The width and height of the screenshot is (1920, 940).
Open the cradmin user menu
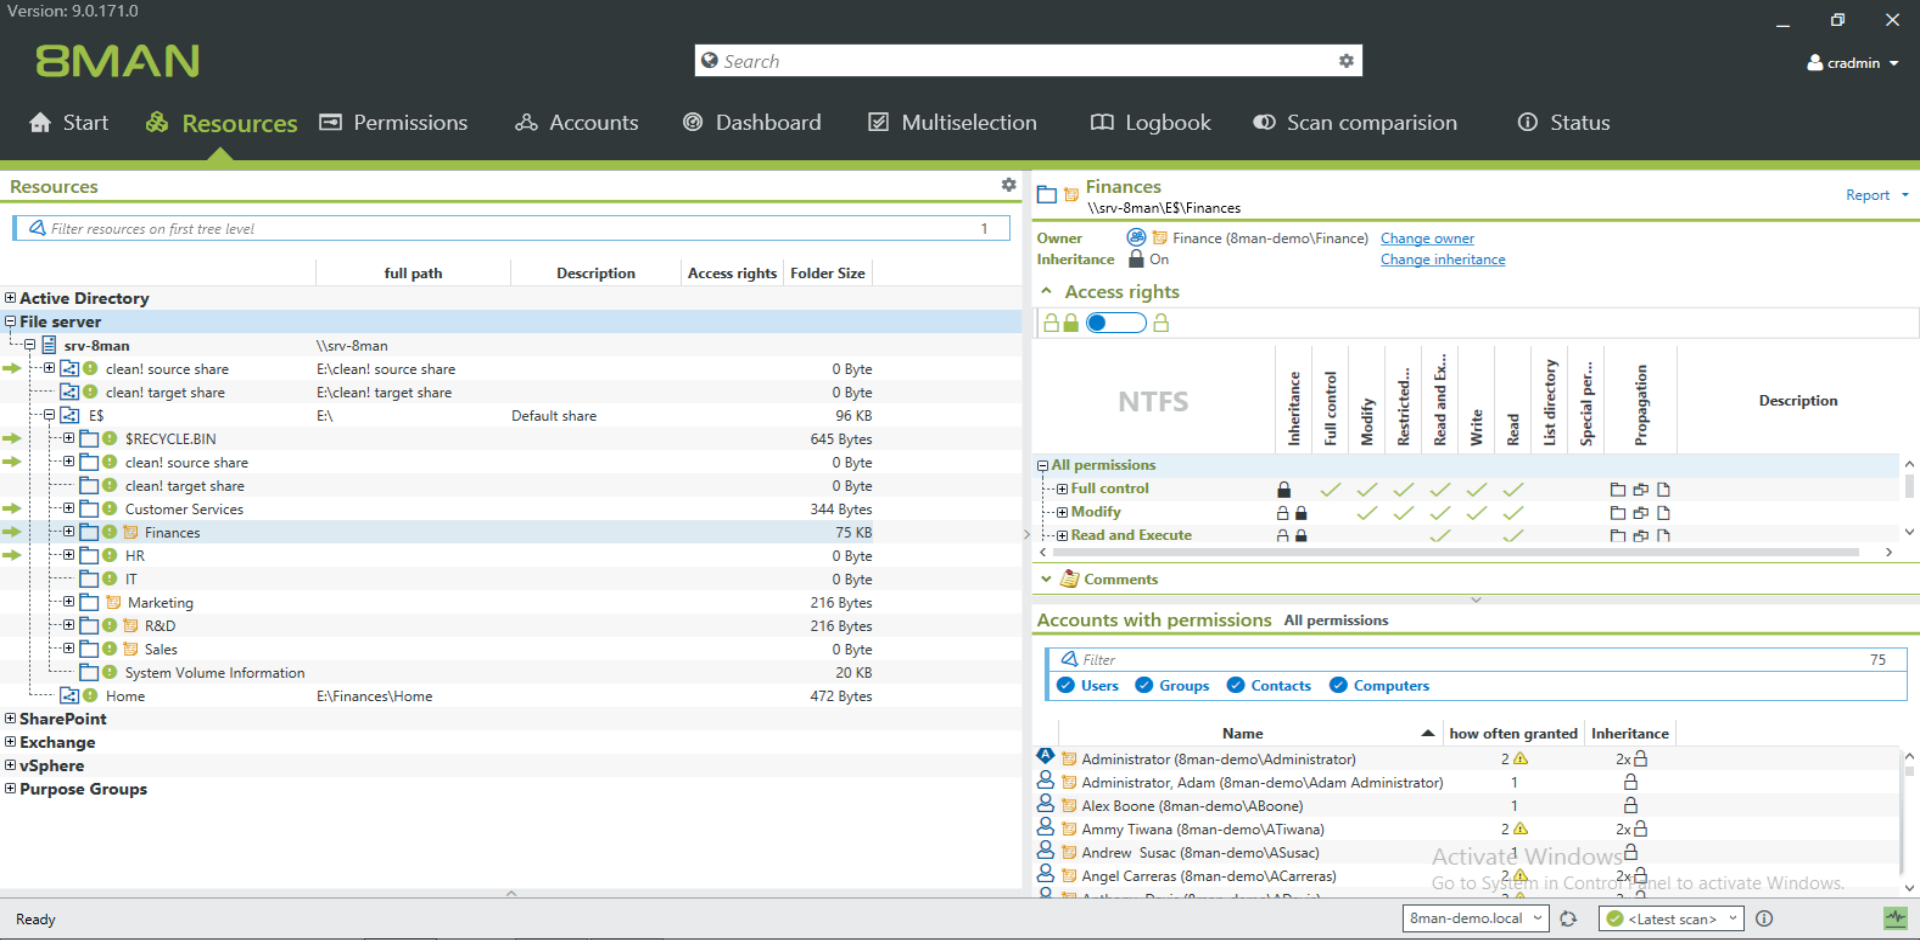click(x=1852, y=62)
